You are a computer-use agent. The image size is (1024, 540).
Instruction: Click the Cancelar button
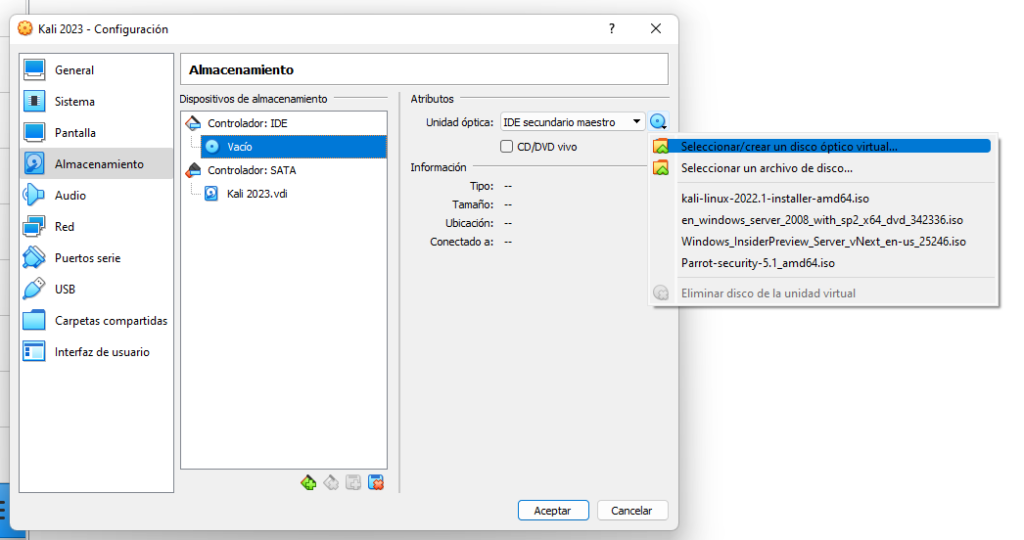632,511
